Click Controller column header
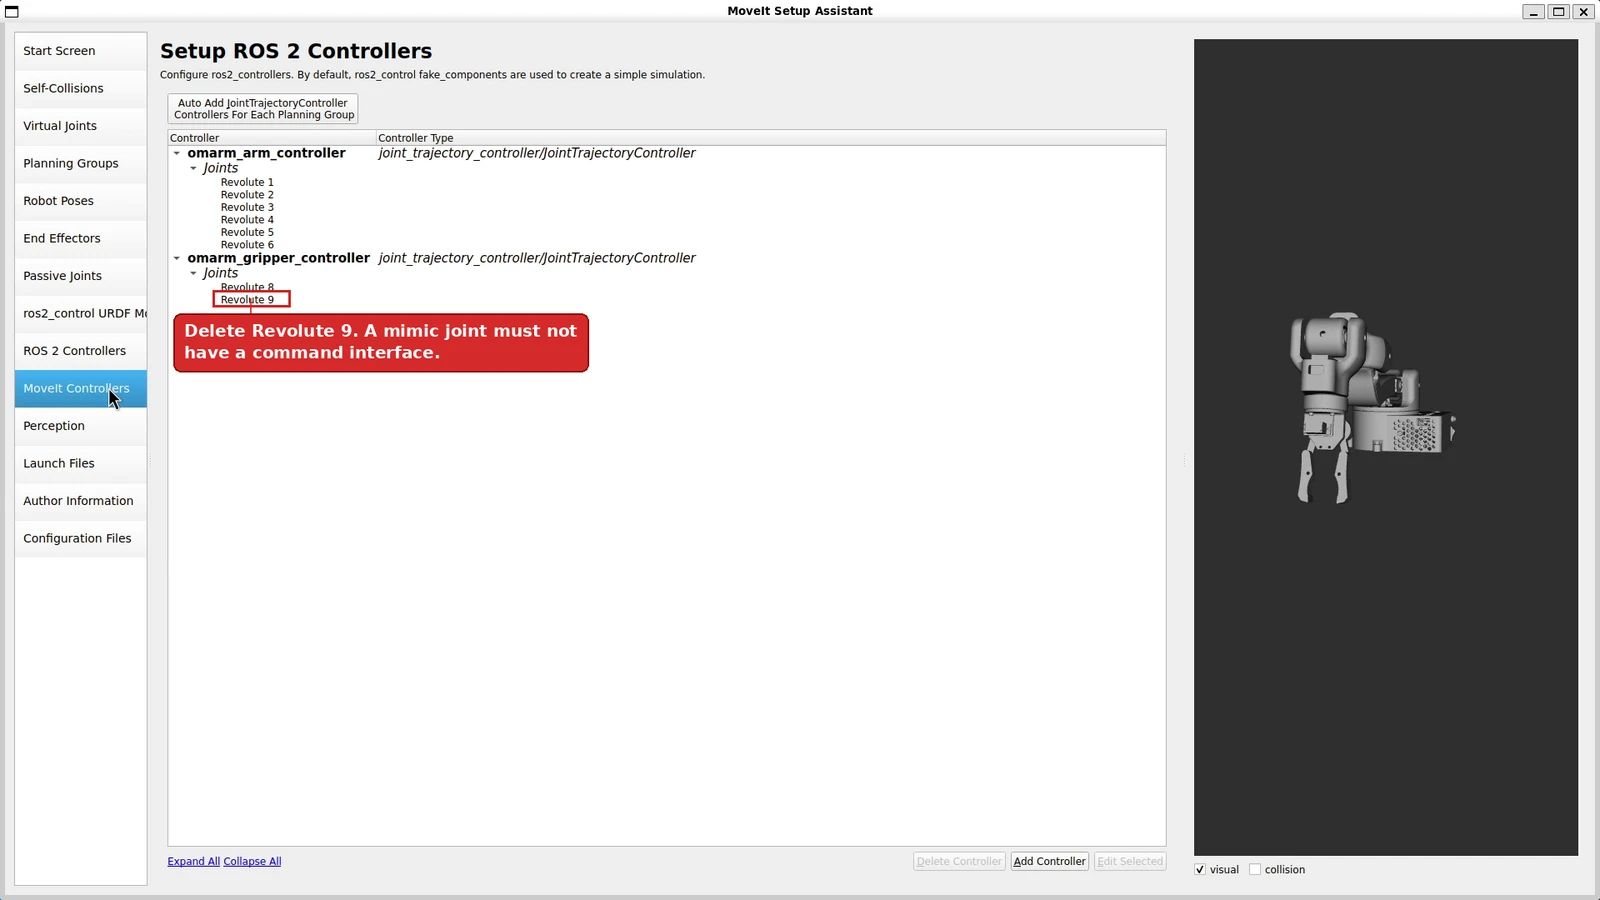Viewport: 1600px width, 900px height. 272,138
